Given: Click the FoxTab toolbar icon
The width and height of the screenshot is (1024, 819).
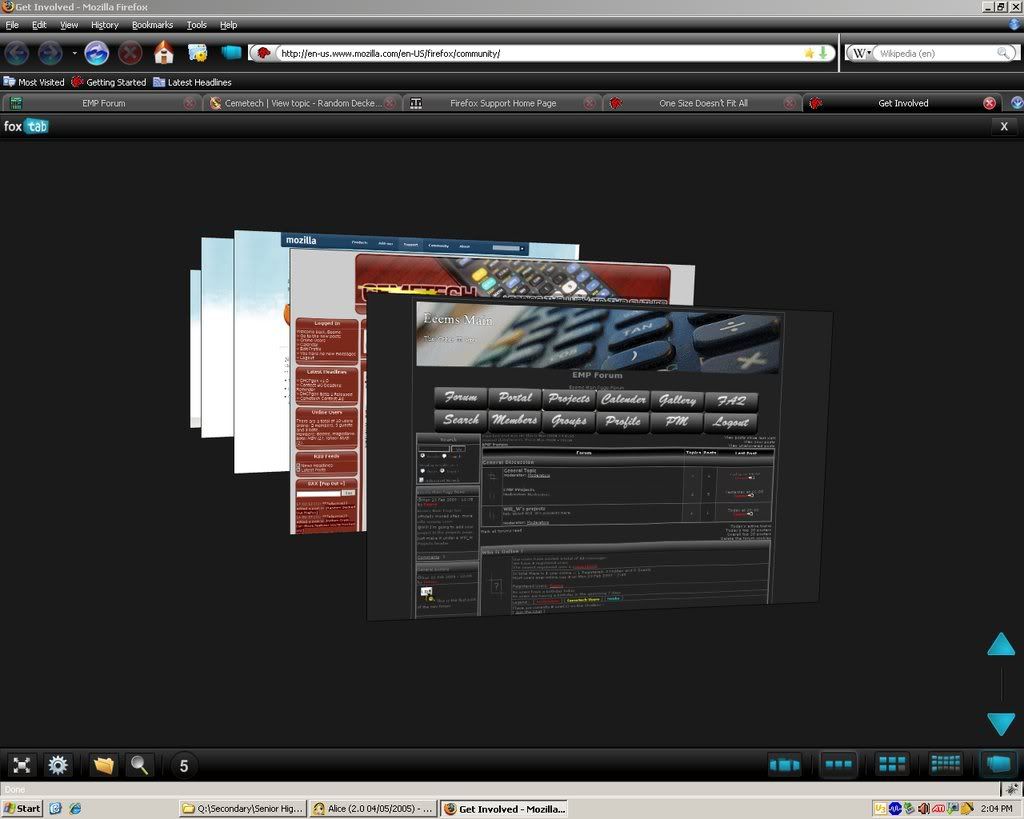Looking at the screenshot, I should 231,53.
